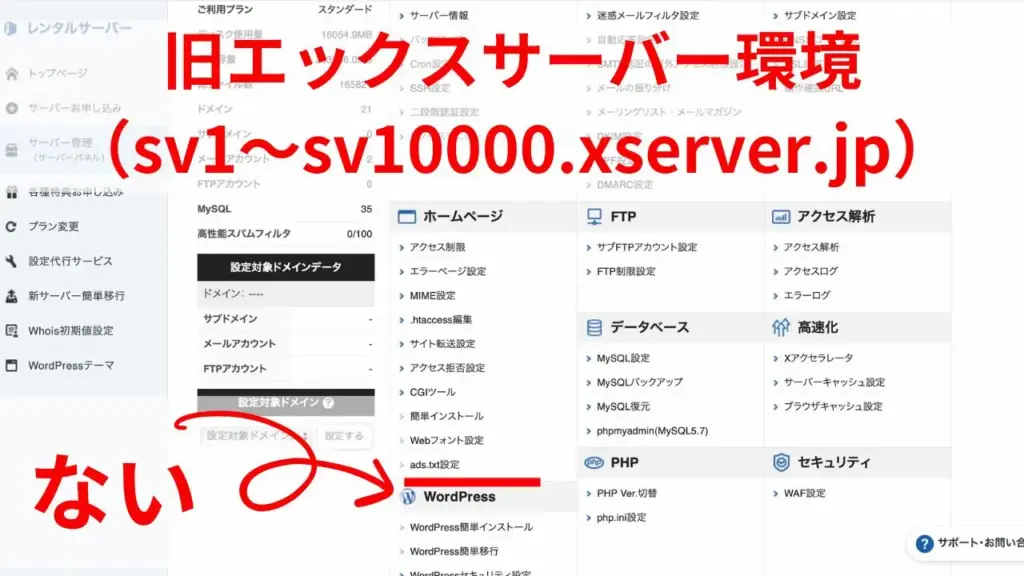Click the help icon next to 設定対象ドメイン

coord(328,403)
